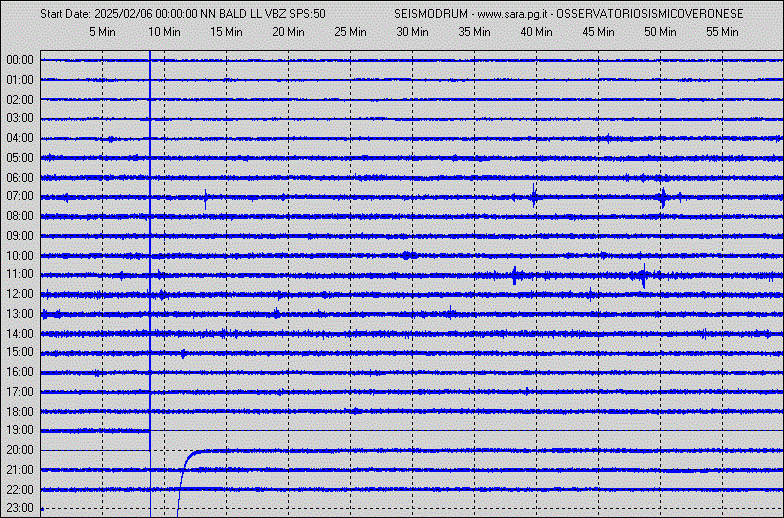Click the 40 Min axis label
The width and height of the screenshot is (784, 518).
point(536,32)
